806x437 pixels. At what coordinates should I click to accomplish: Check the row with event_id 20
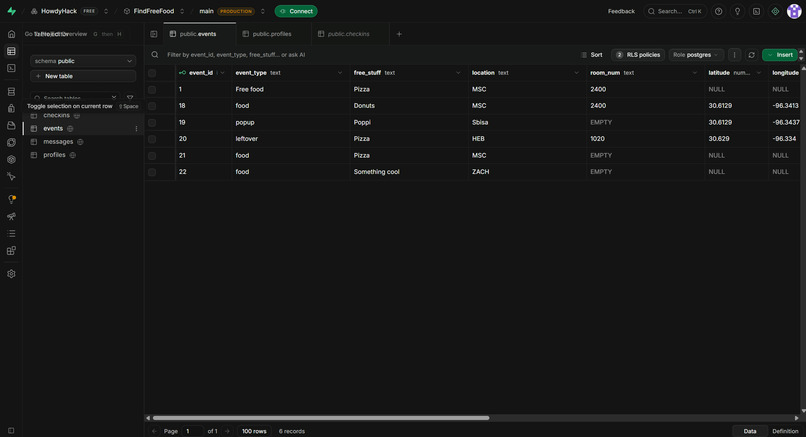coord(152,139)
